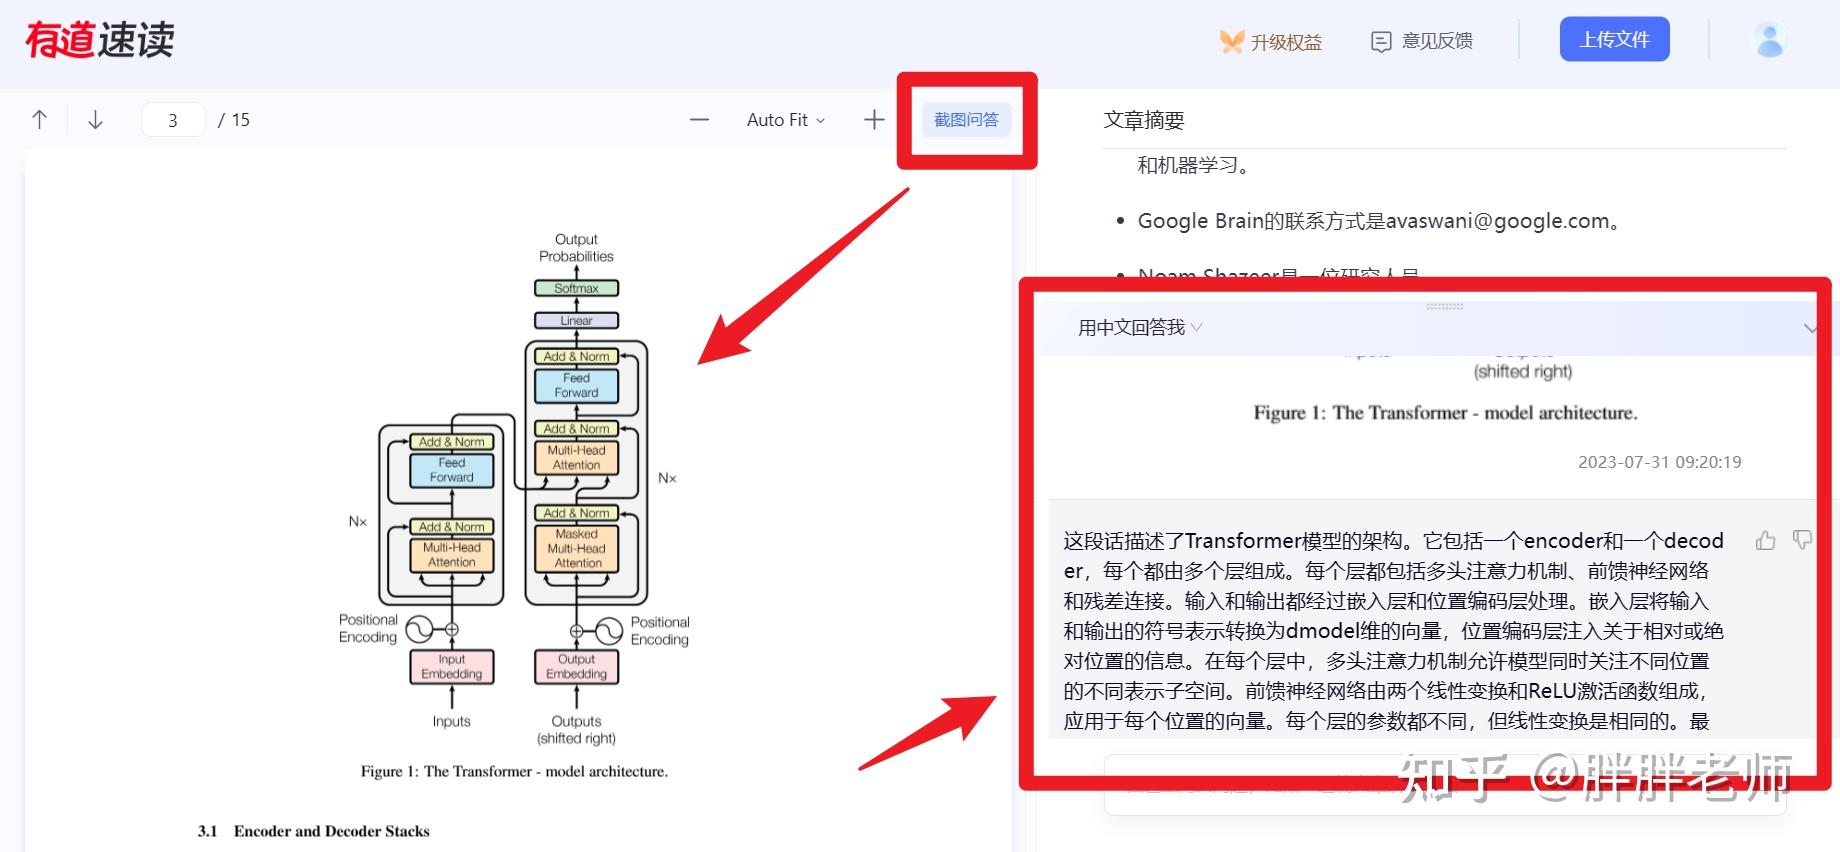Zoom in with the plus icon
The height and width of the screenshot is (852, 1840).
tap(874, 120)
